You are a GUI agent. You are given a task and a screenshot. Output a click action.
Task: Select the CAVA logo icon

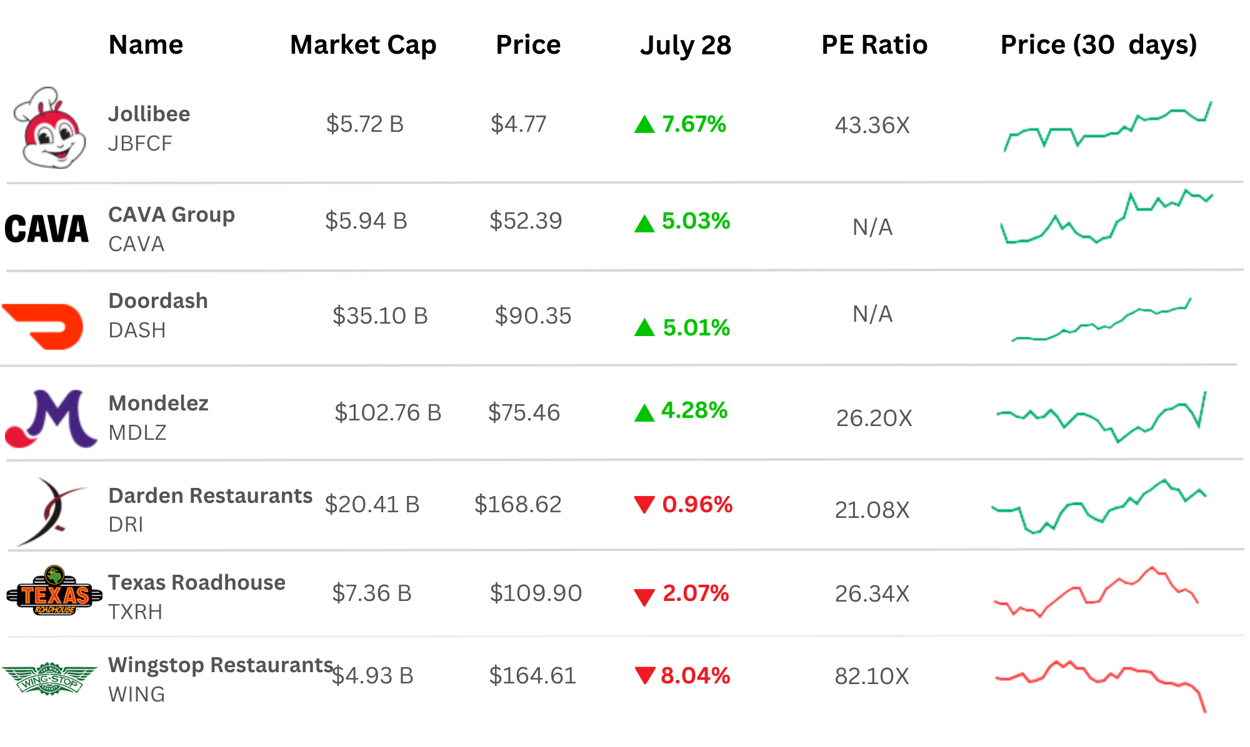[x=47, y=229]
